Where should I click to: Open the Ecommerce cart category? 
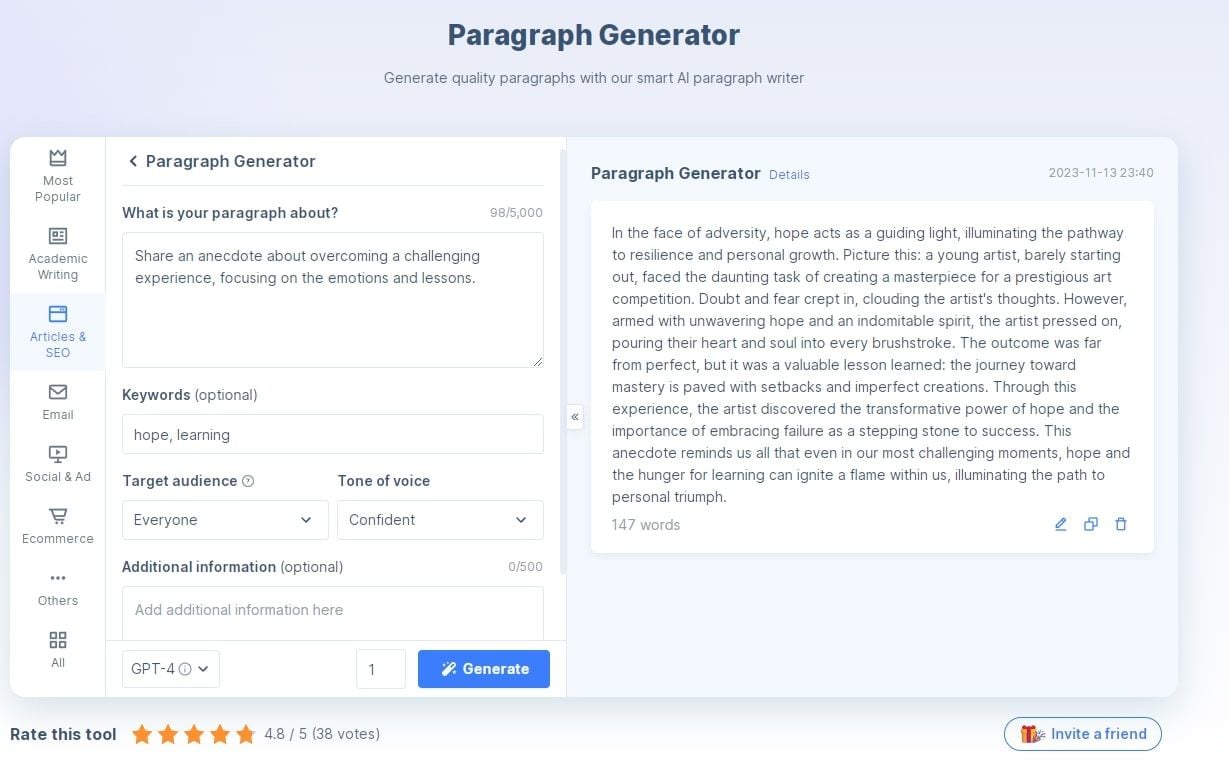[58, 526]
